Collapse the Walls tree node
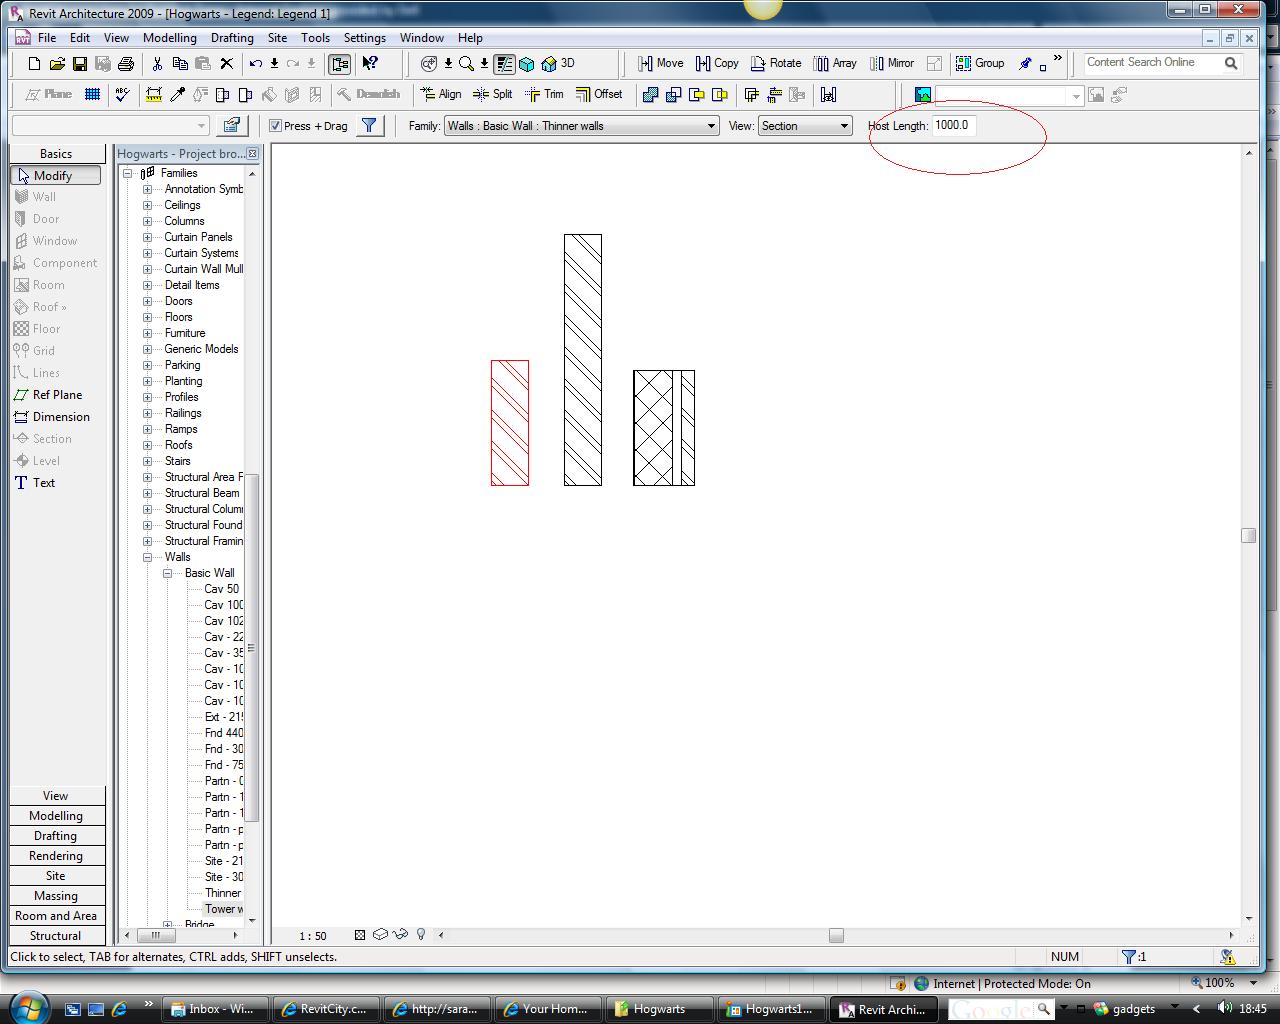The width and height of the screenshot is (1280, 1024). [x=148, y=557]
